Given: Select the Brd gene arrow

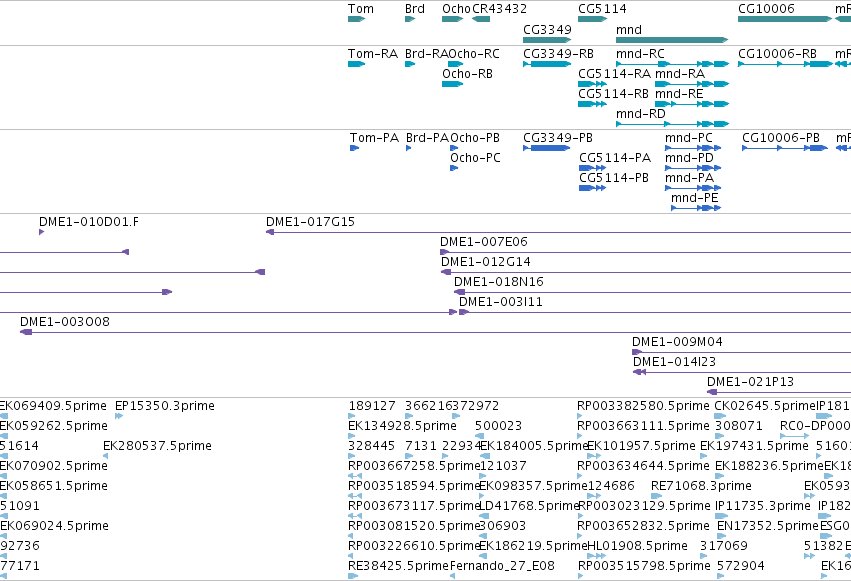Looking at the screenshot, I should click(410, 19).
